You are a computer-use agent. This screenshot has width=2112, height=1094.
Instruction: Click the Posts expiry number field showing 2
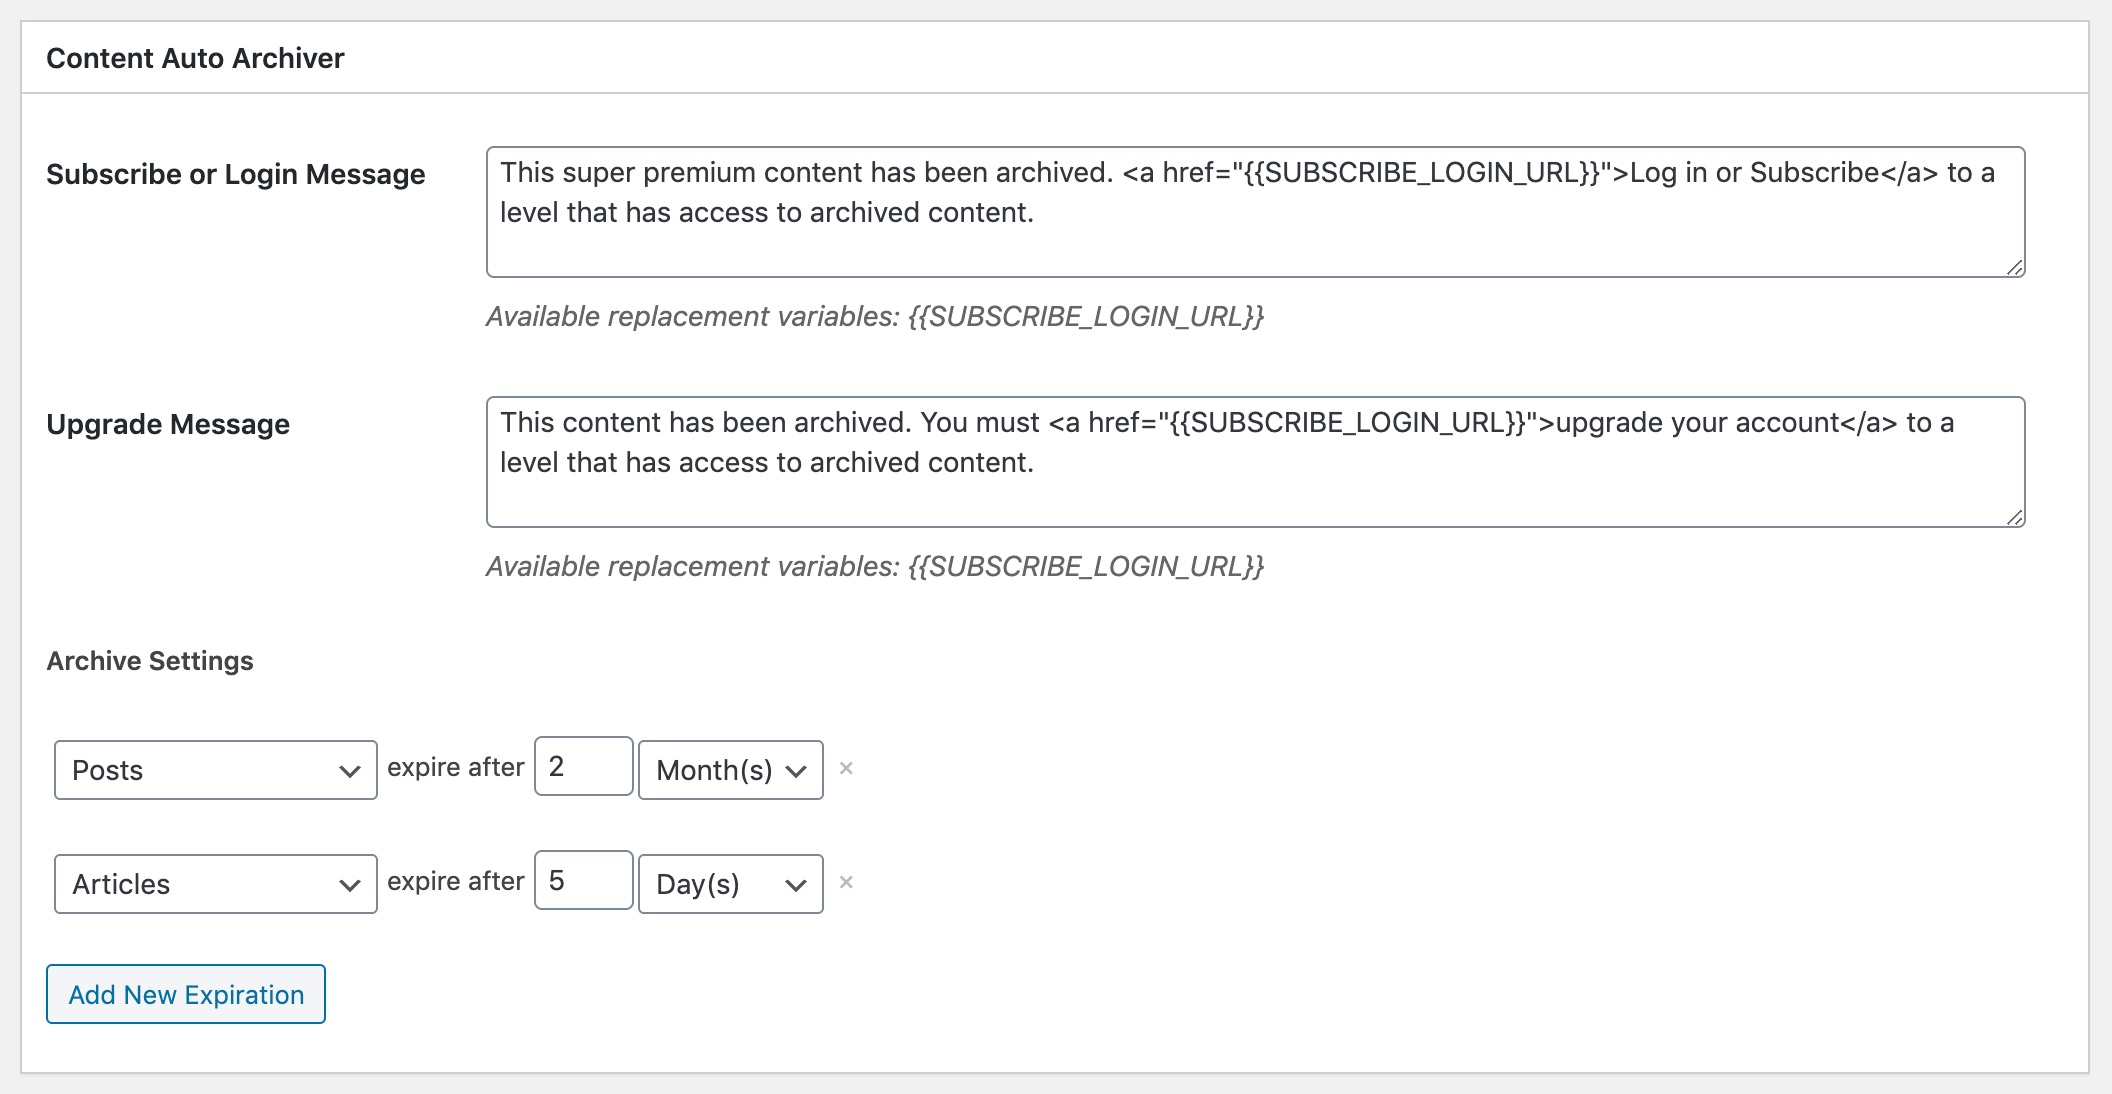pyautogui.click(x=583, y=766)
